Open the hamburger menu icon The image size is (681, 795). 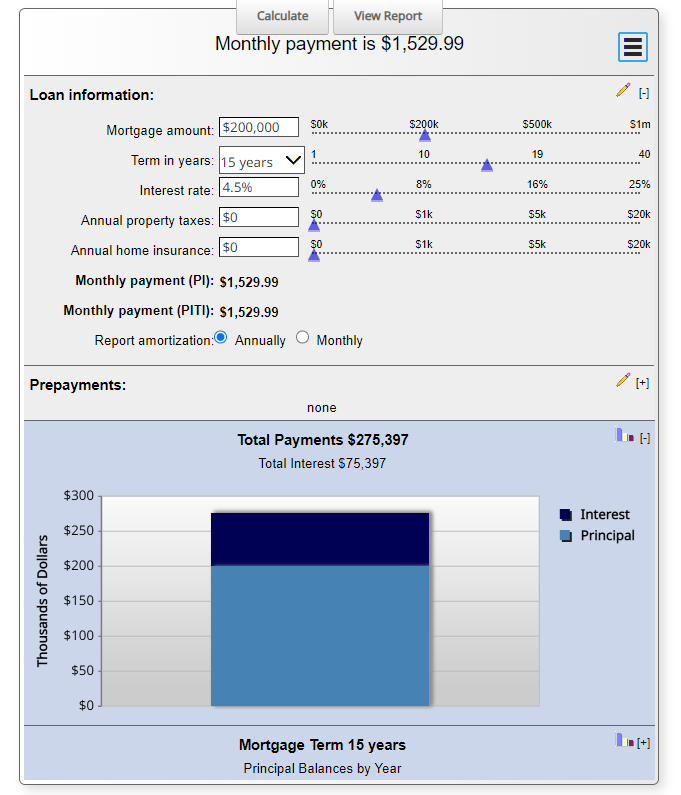pyautogui.click(x=632, y=47)
